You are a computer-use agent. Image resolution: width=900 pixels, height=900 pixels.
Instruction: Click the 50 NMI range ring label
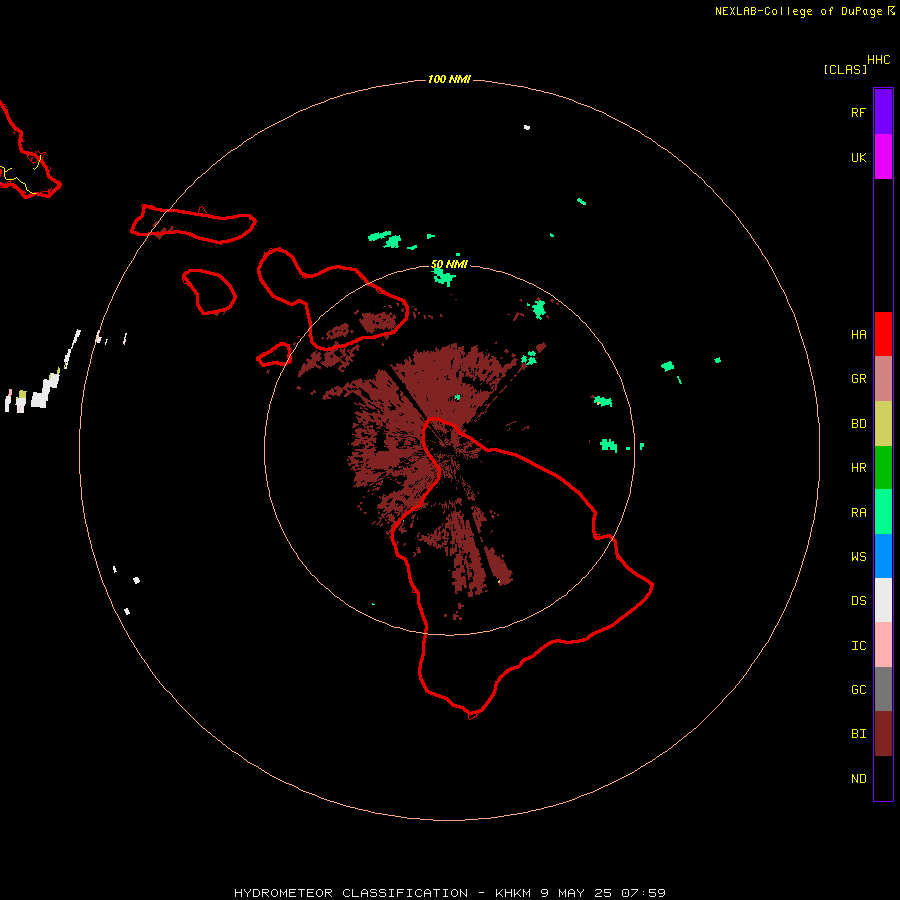coord(449,265)
